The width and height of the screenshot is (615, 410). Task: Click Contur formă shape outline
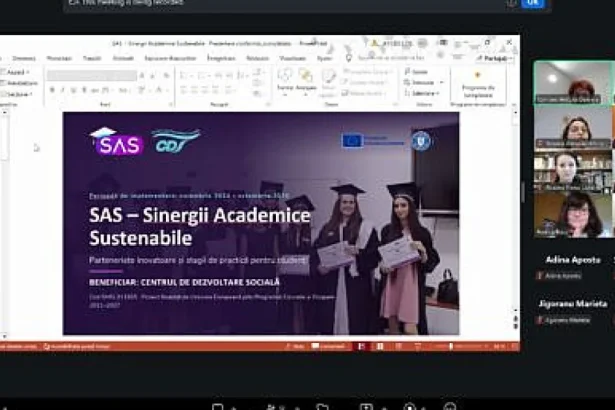[x=364, y=82]
